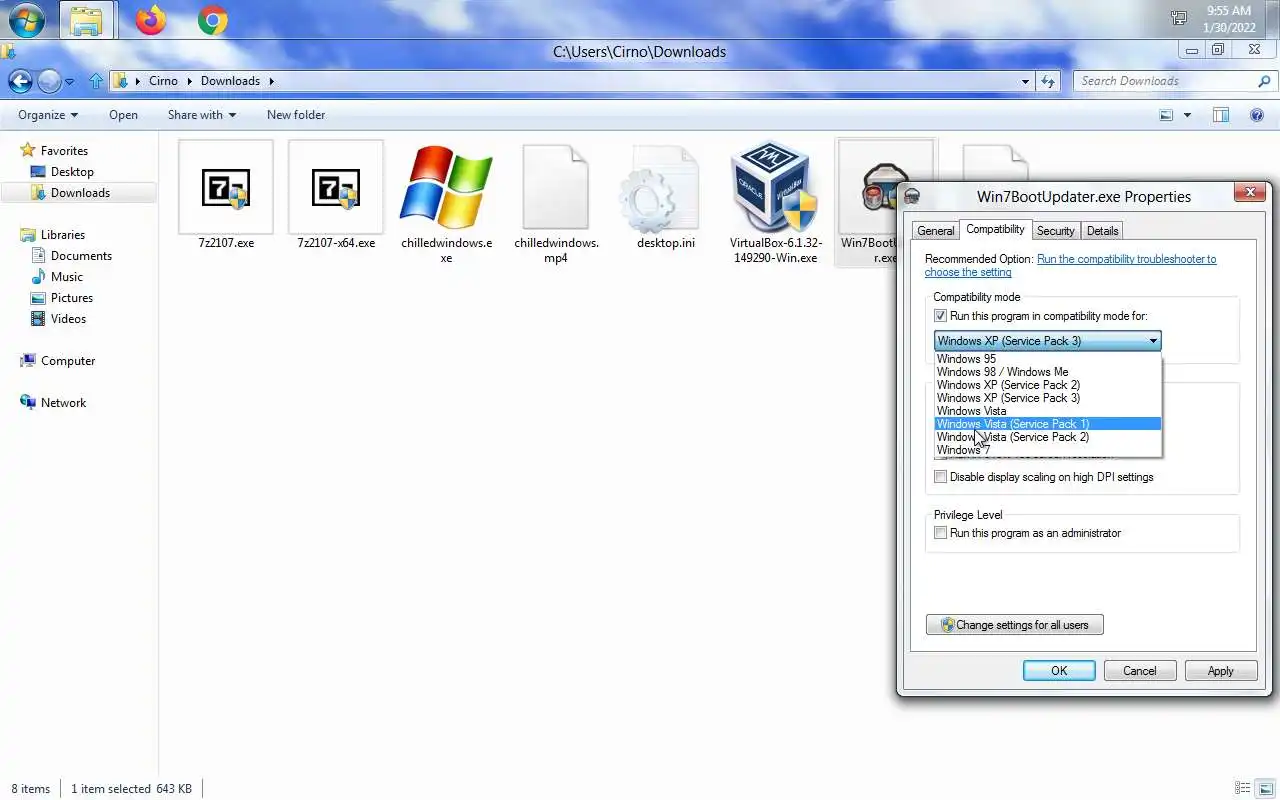1280x800 pixels.
Task: Click Cirno in the address breadcrumb
Action: pyautogui.click(x=163, y=81)
